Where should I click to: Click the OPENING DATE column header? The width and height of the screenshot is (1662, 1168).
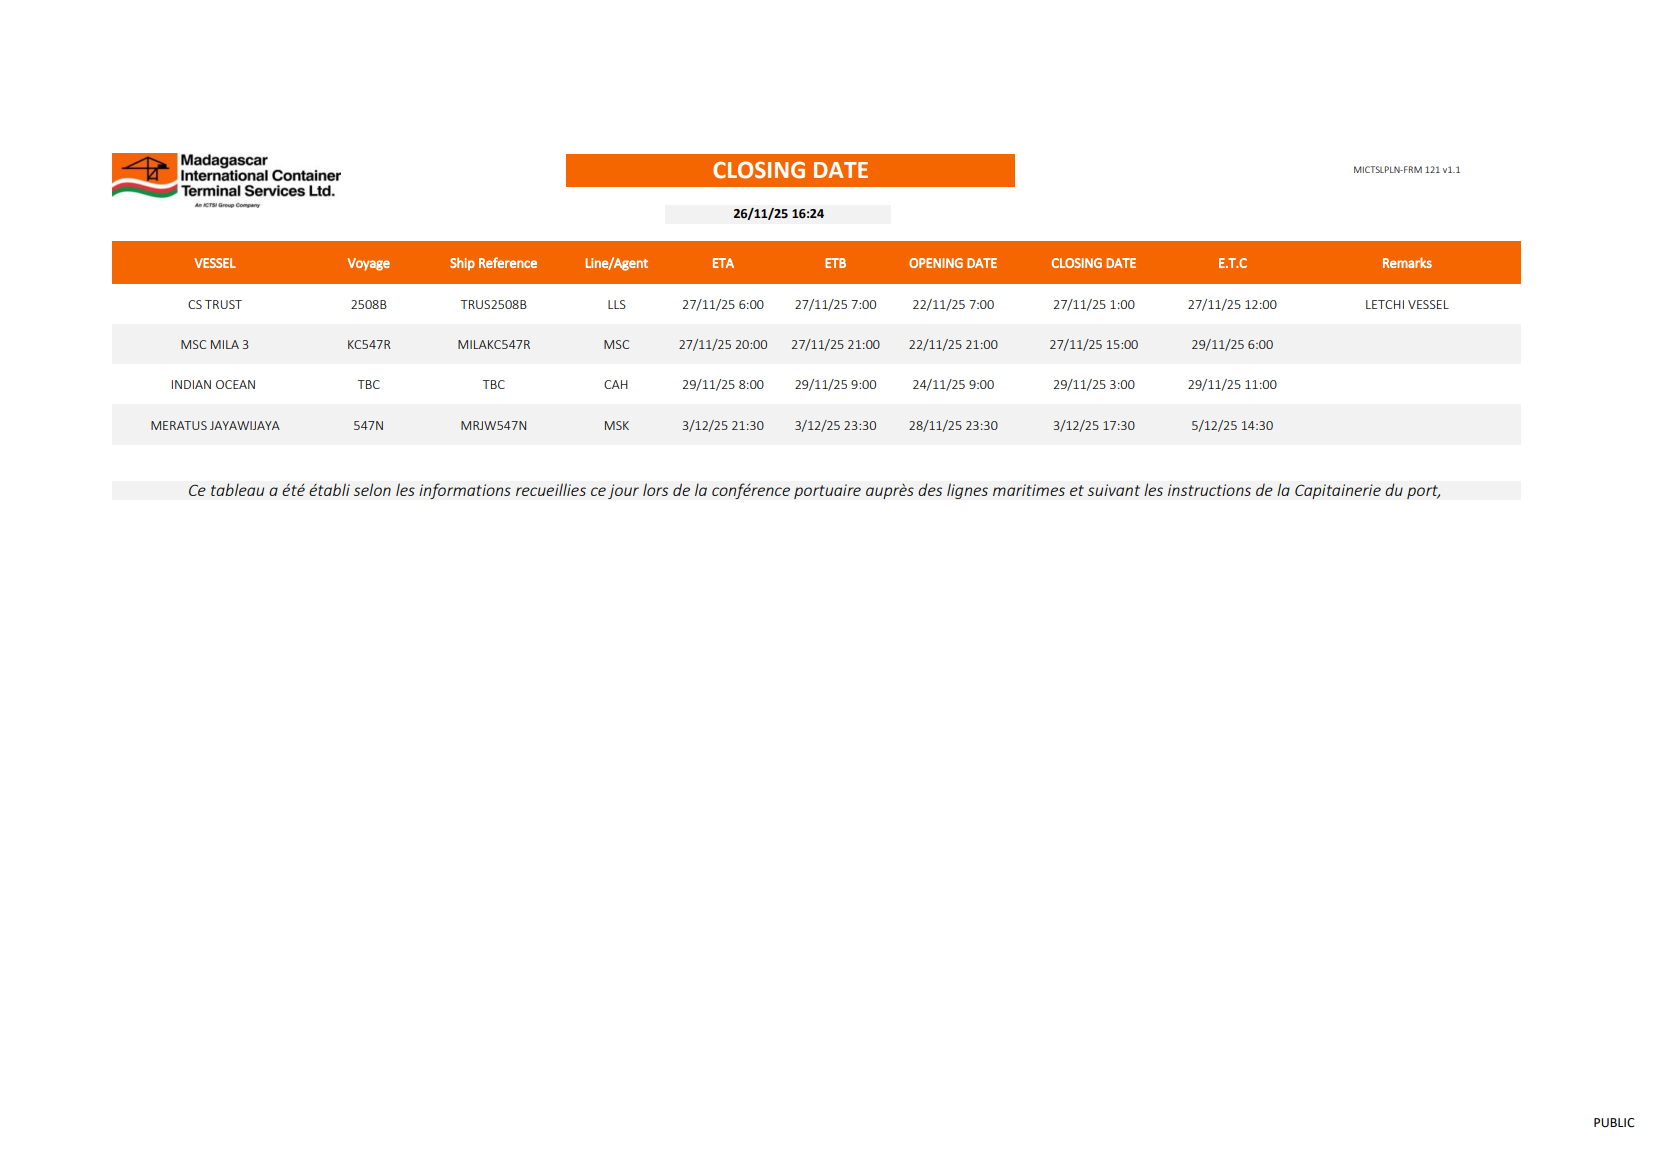click(952, 264)
